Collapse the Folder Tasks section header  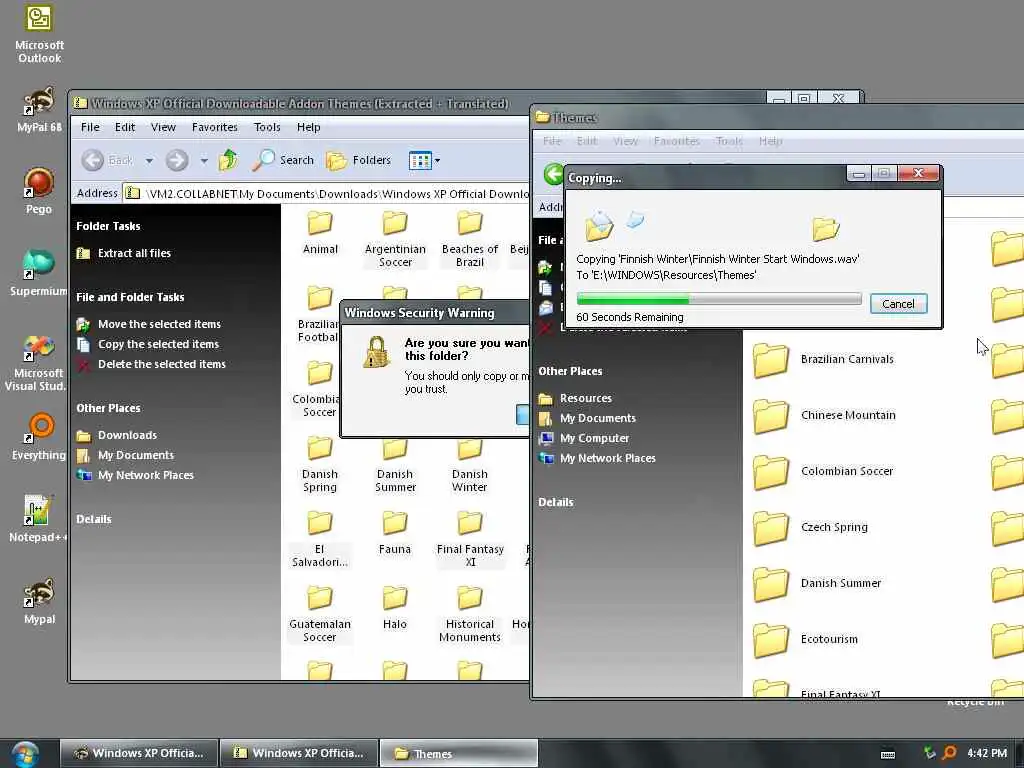coord(108,226)
